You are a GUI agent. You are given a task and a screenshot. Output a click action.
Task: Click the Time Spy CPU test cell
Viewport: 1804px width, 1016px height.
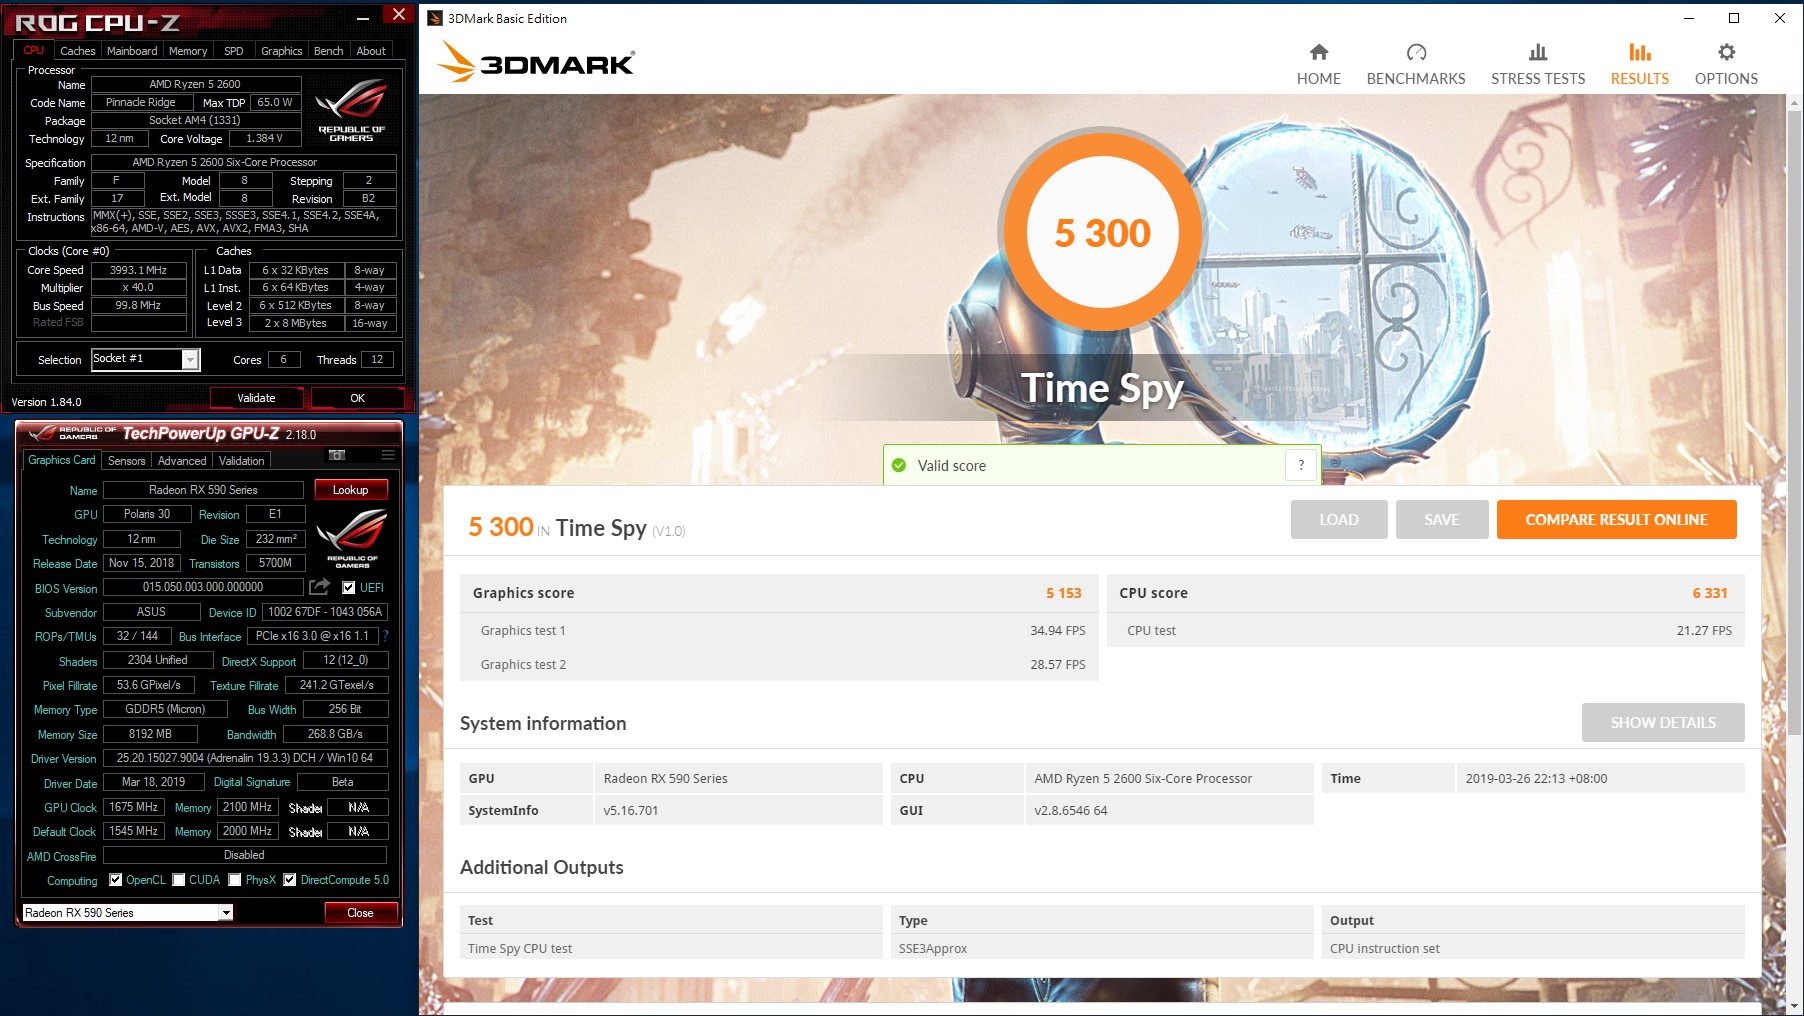(x=671, y=948)
